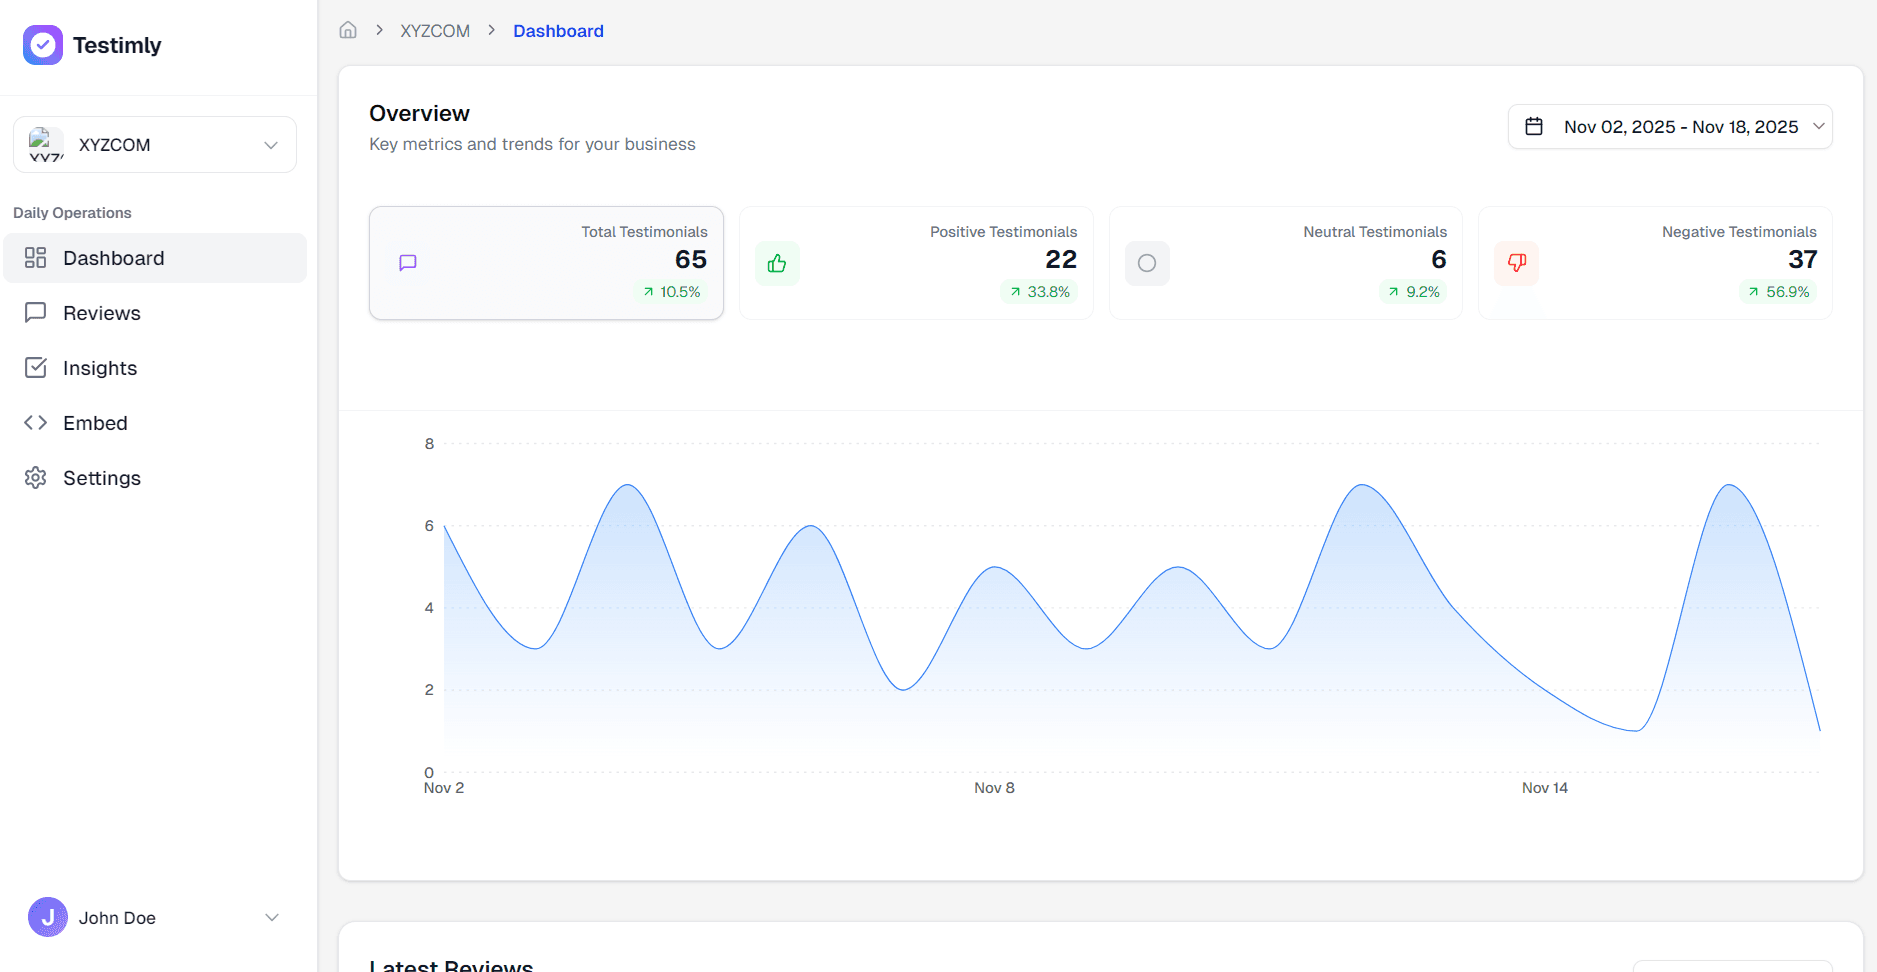Select Reviews in the sidebar

(102, 312)
